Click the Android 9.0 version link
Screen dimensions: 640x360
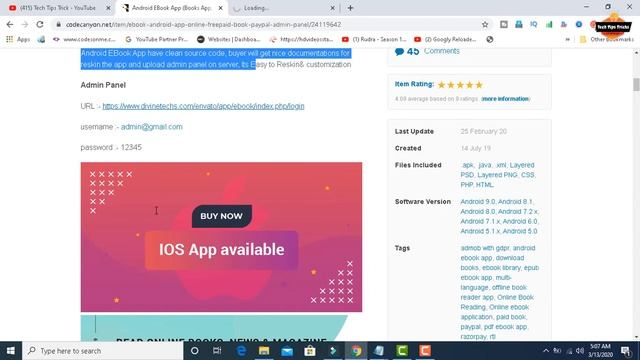(x=477, y=202)
